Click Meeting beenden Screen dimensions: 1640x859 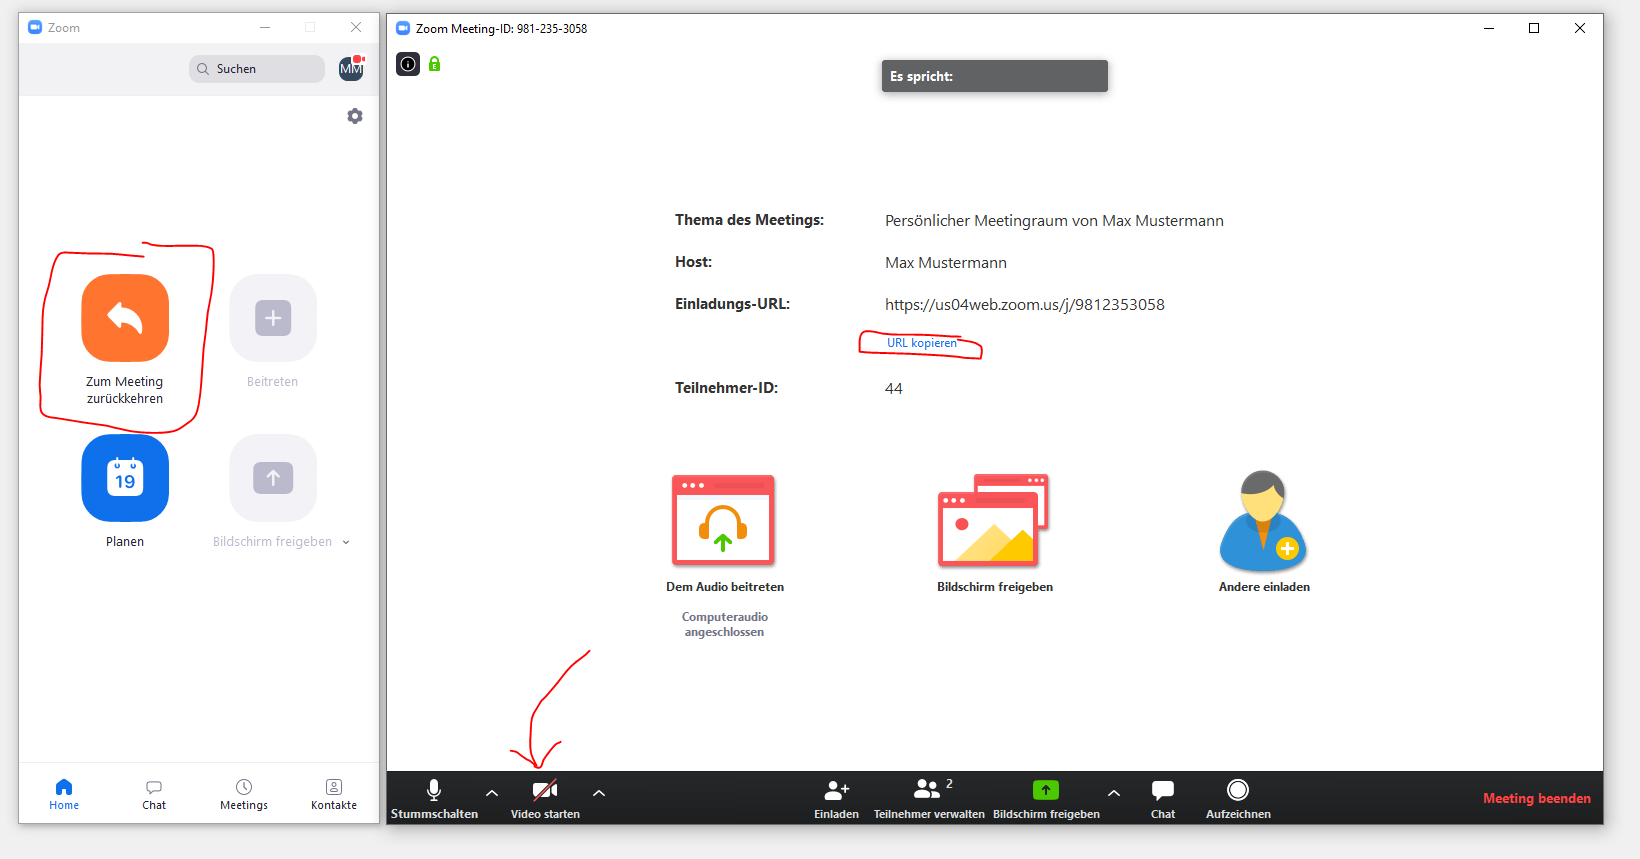click(1537, 798)
